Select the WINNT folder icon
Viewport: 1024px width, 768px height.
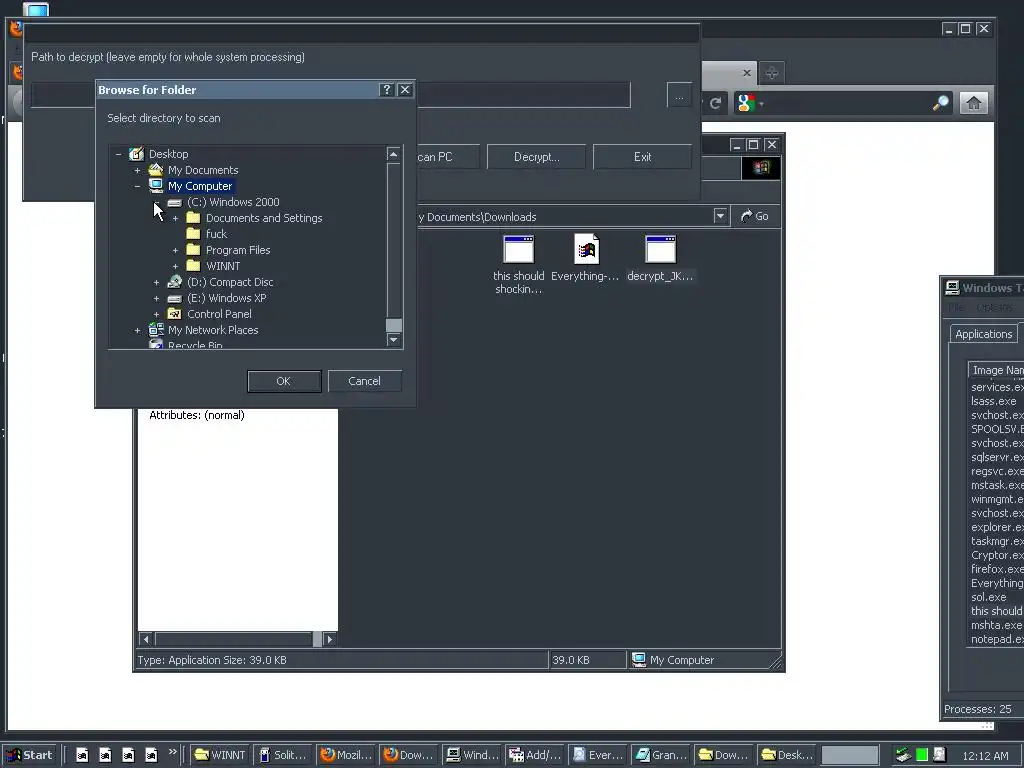pos(193,266)
